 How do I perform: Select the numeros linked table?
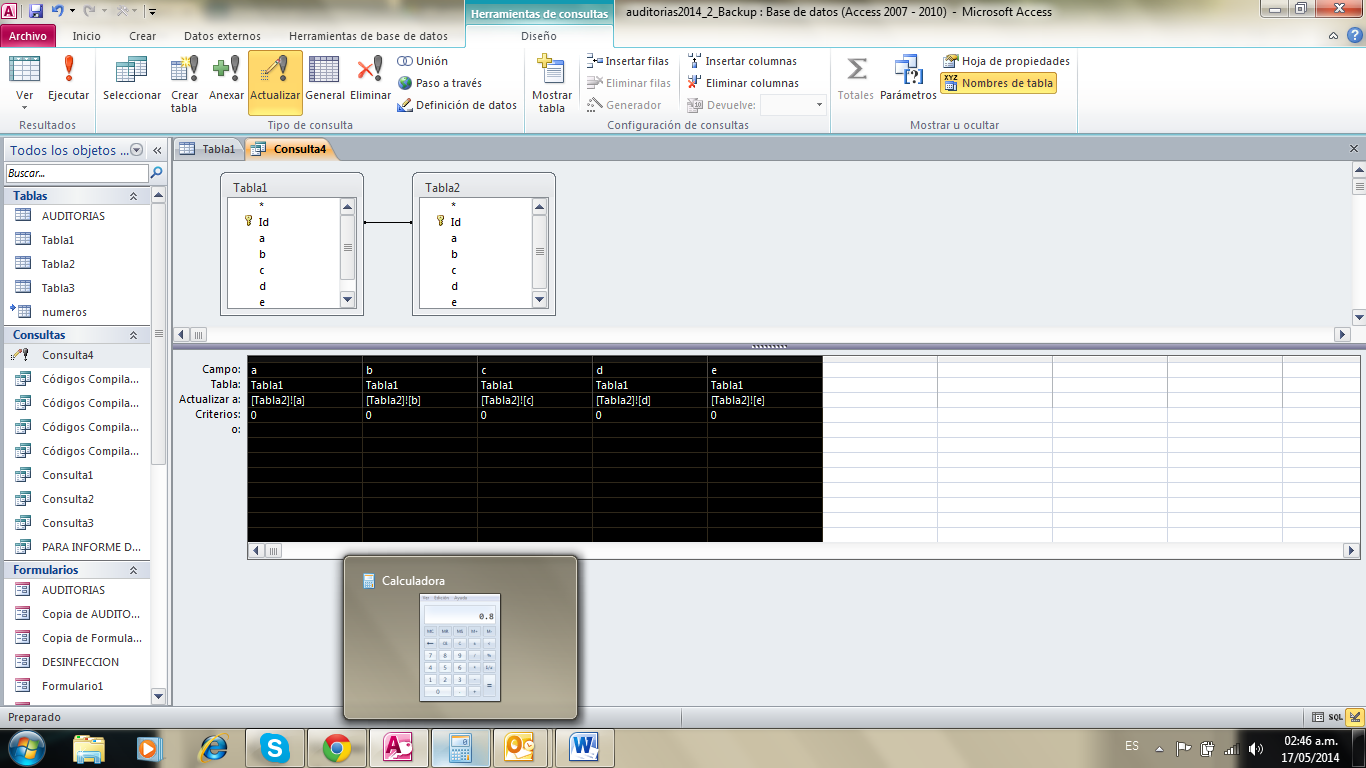click(x=78, y=312)
